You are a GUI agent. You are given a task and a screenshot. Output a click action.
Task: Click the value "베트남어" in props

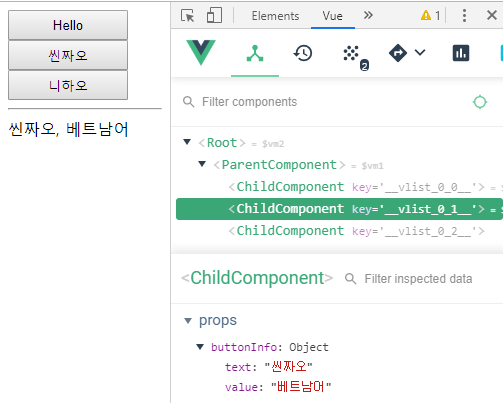[301, 387]
